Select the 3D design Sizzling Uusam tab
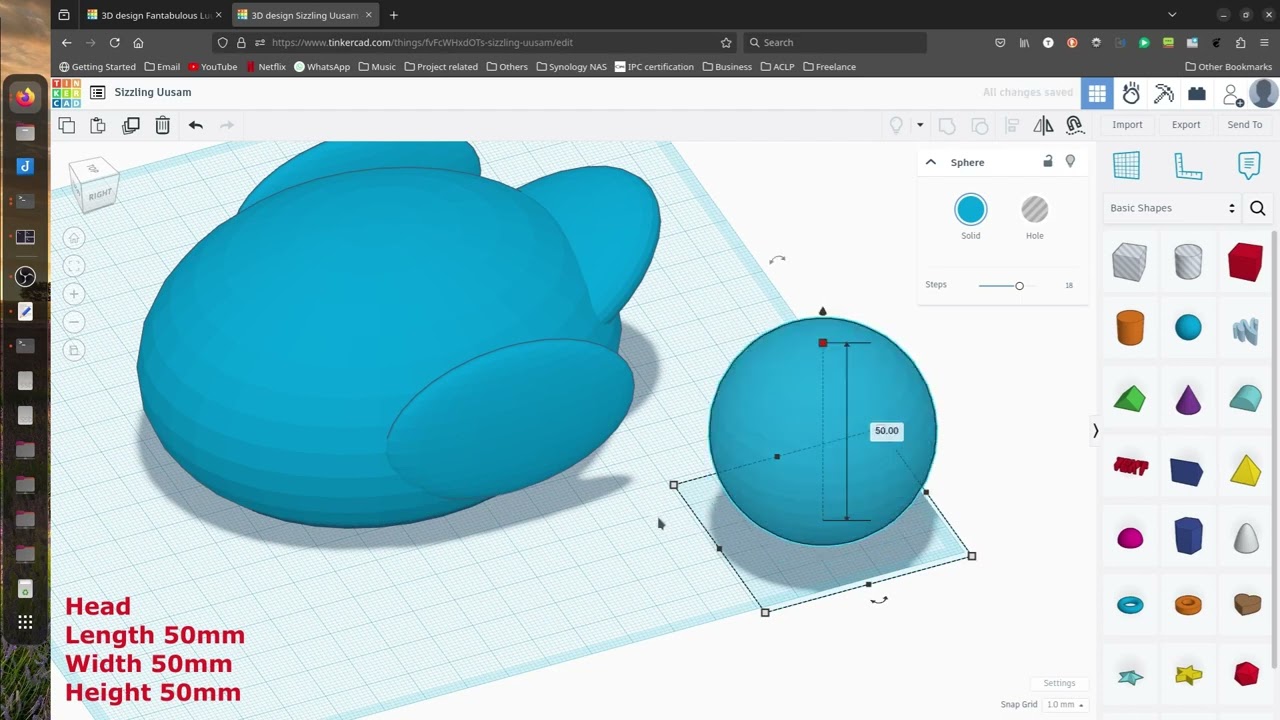The width and height of the screenshot is (1280, 720). [x=304, y=15]
